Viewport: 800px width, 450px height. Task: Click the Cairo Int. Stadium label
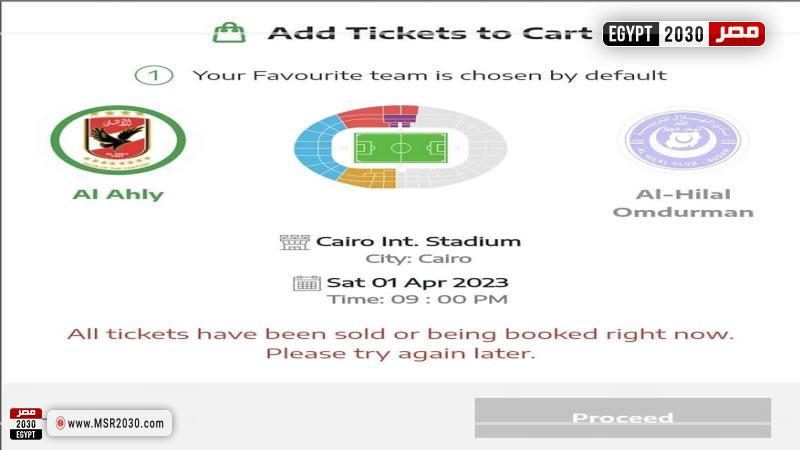coord(418,241)
